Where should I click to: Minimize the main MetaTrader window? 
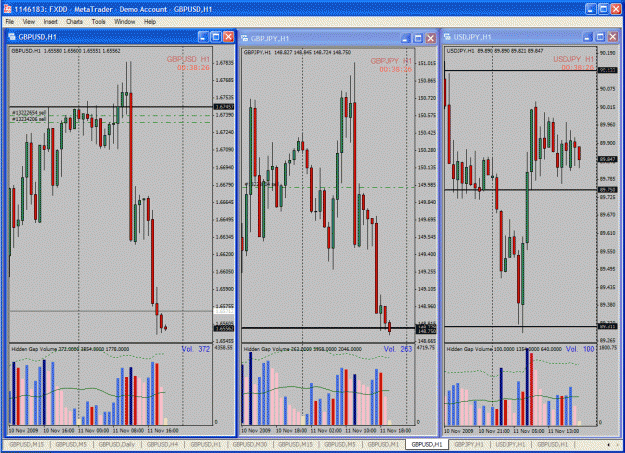(x=591, y=9)
